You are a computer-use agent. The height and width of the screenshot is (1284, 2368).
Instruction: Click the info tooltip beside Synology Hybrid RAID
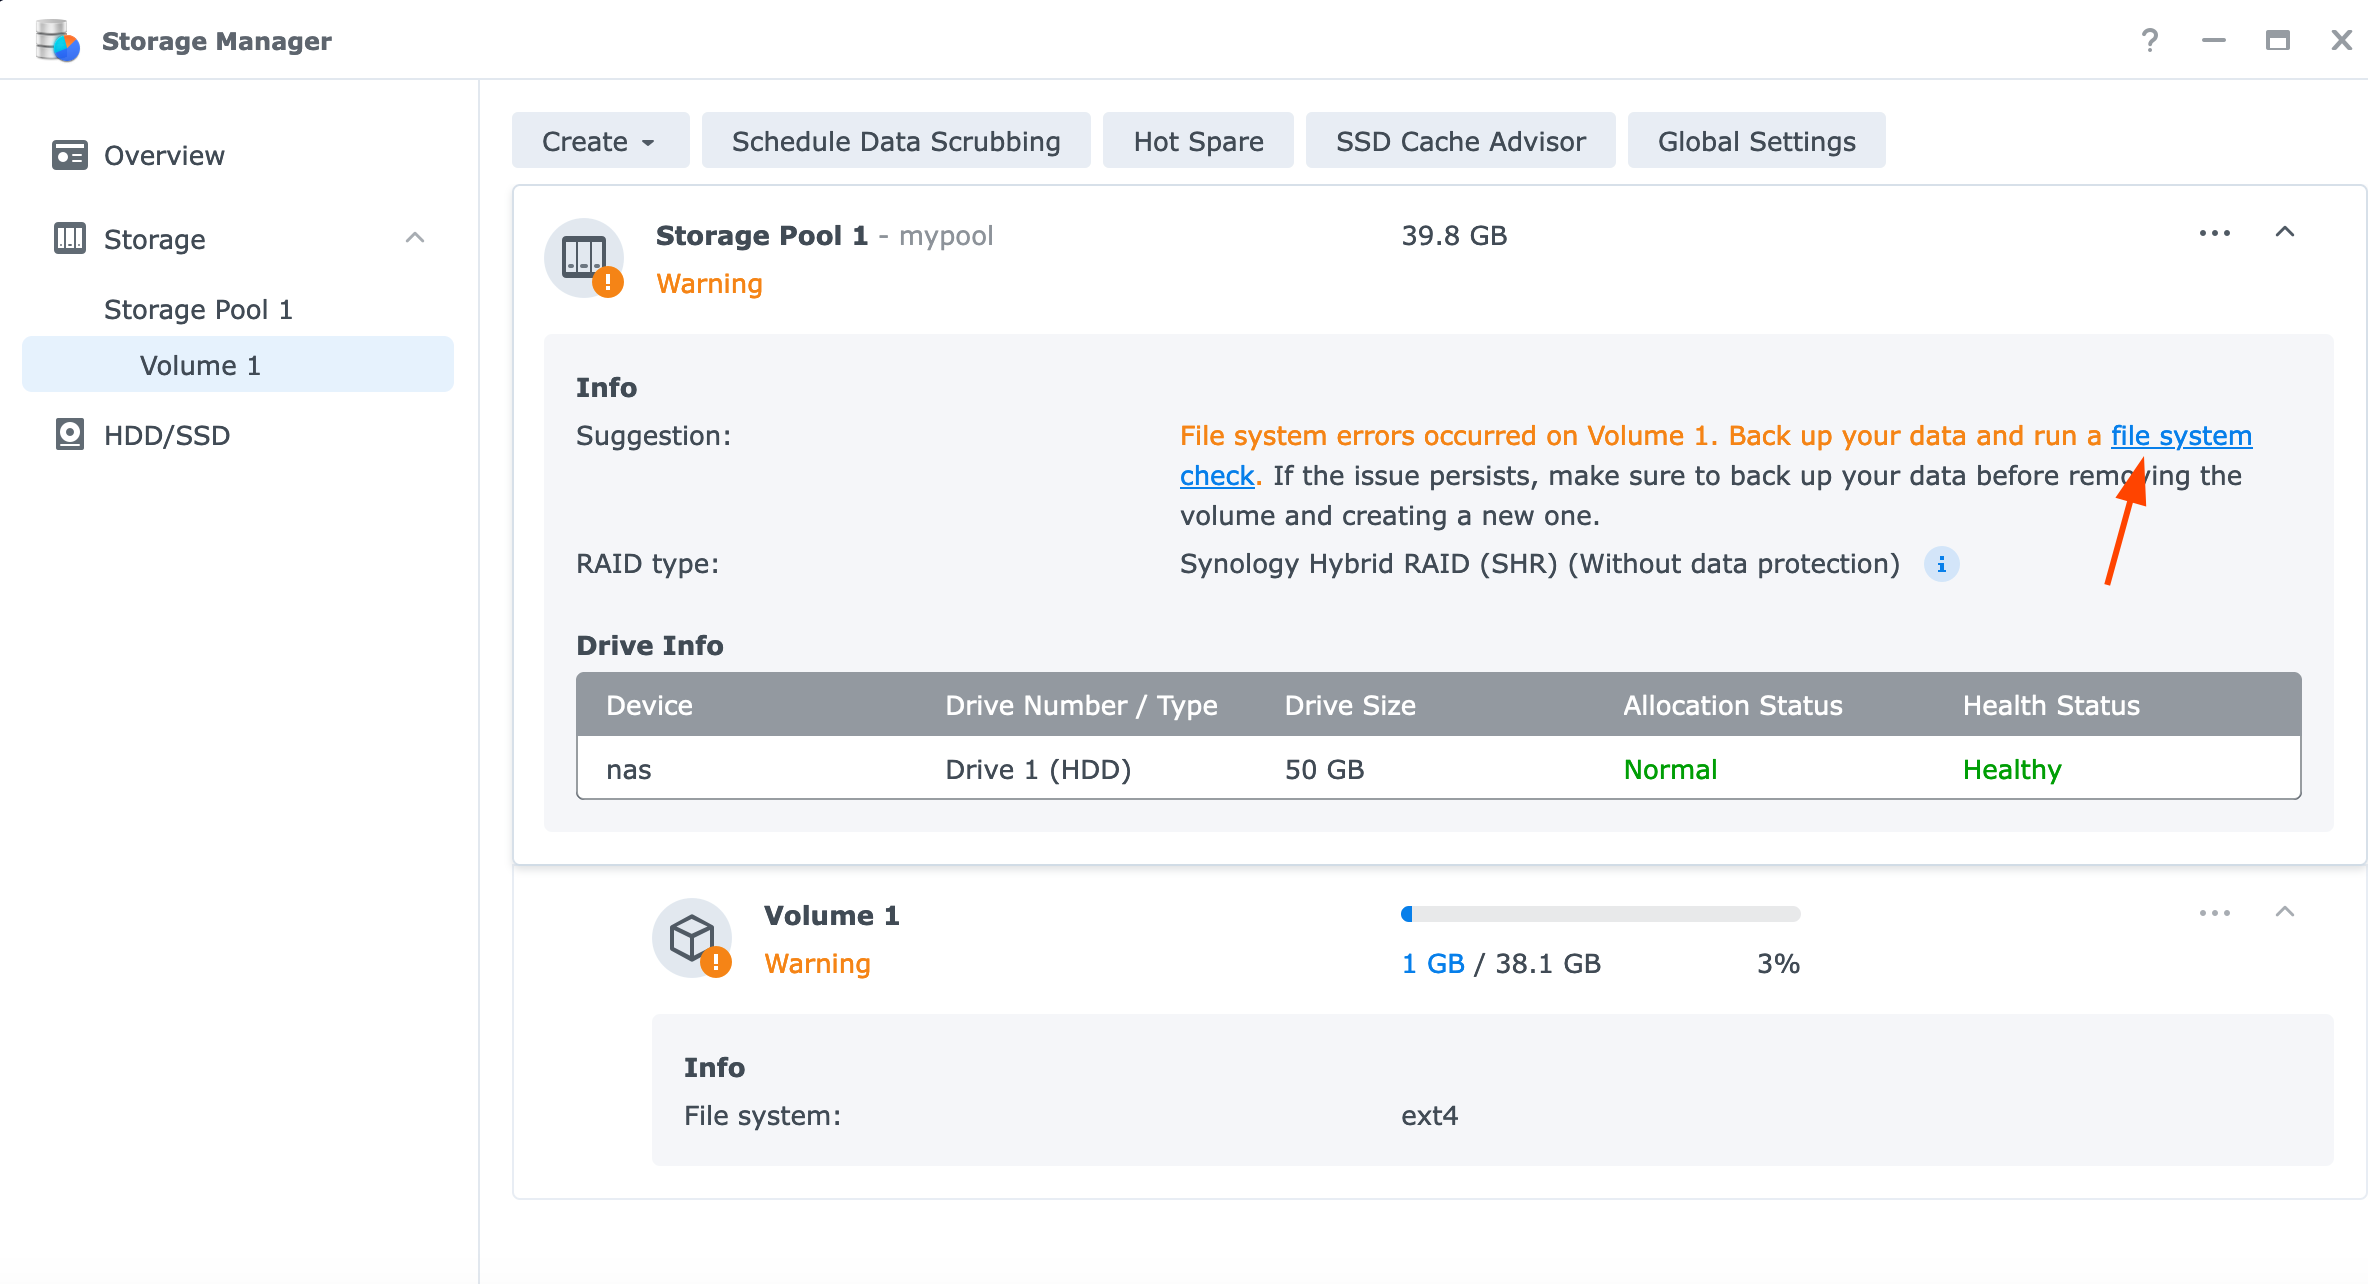click(x=1941, y=564)
